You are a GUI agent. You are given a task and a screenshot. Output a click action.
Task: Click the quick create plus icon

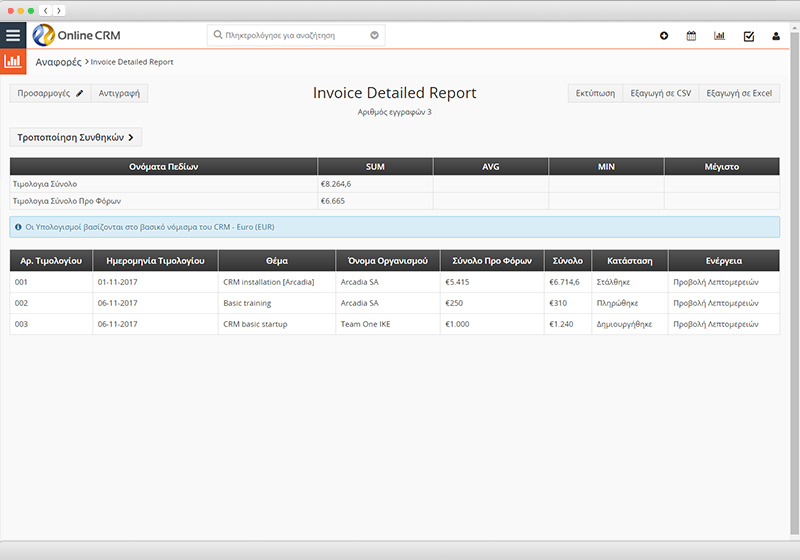(x=664, y=36)
